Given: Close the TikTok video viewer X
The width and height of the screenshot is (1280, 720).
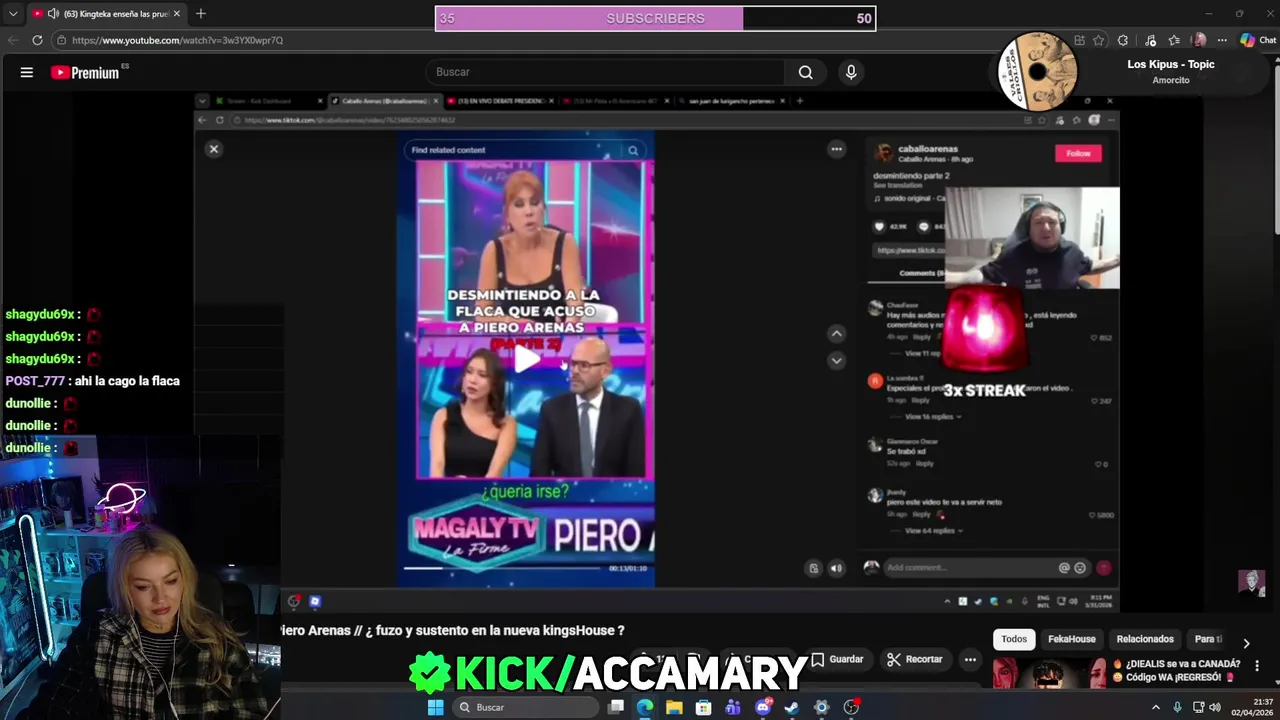Looking at the screenshot, I should (x=213, y=149).
